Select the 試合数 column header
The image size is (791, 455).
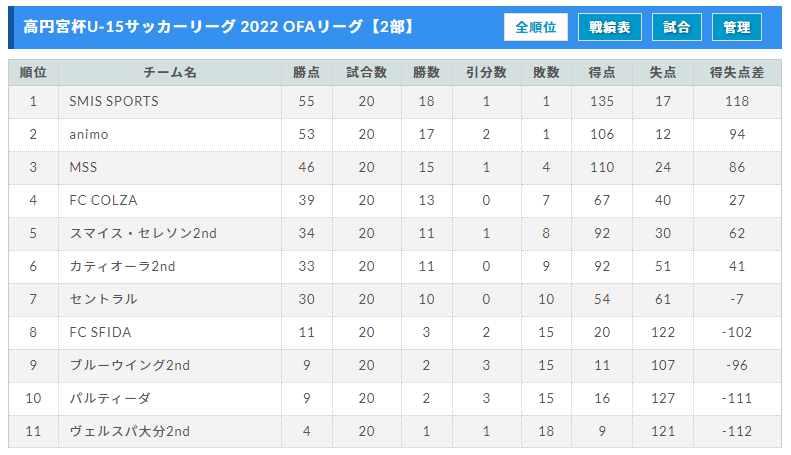click(367, 73)
